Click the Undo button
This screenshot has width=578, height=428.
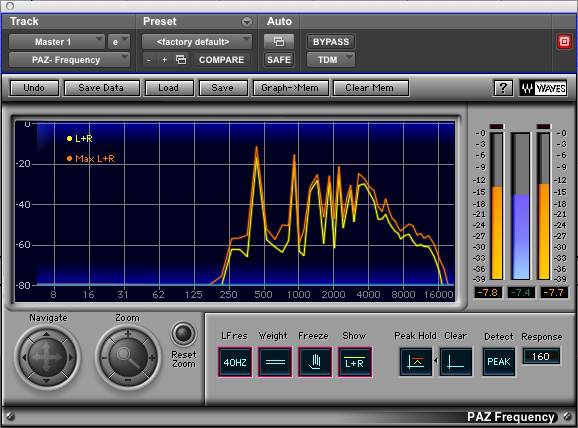[x=34, y=88]
